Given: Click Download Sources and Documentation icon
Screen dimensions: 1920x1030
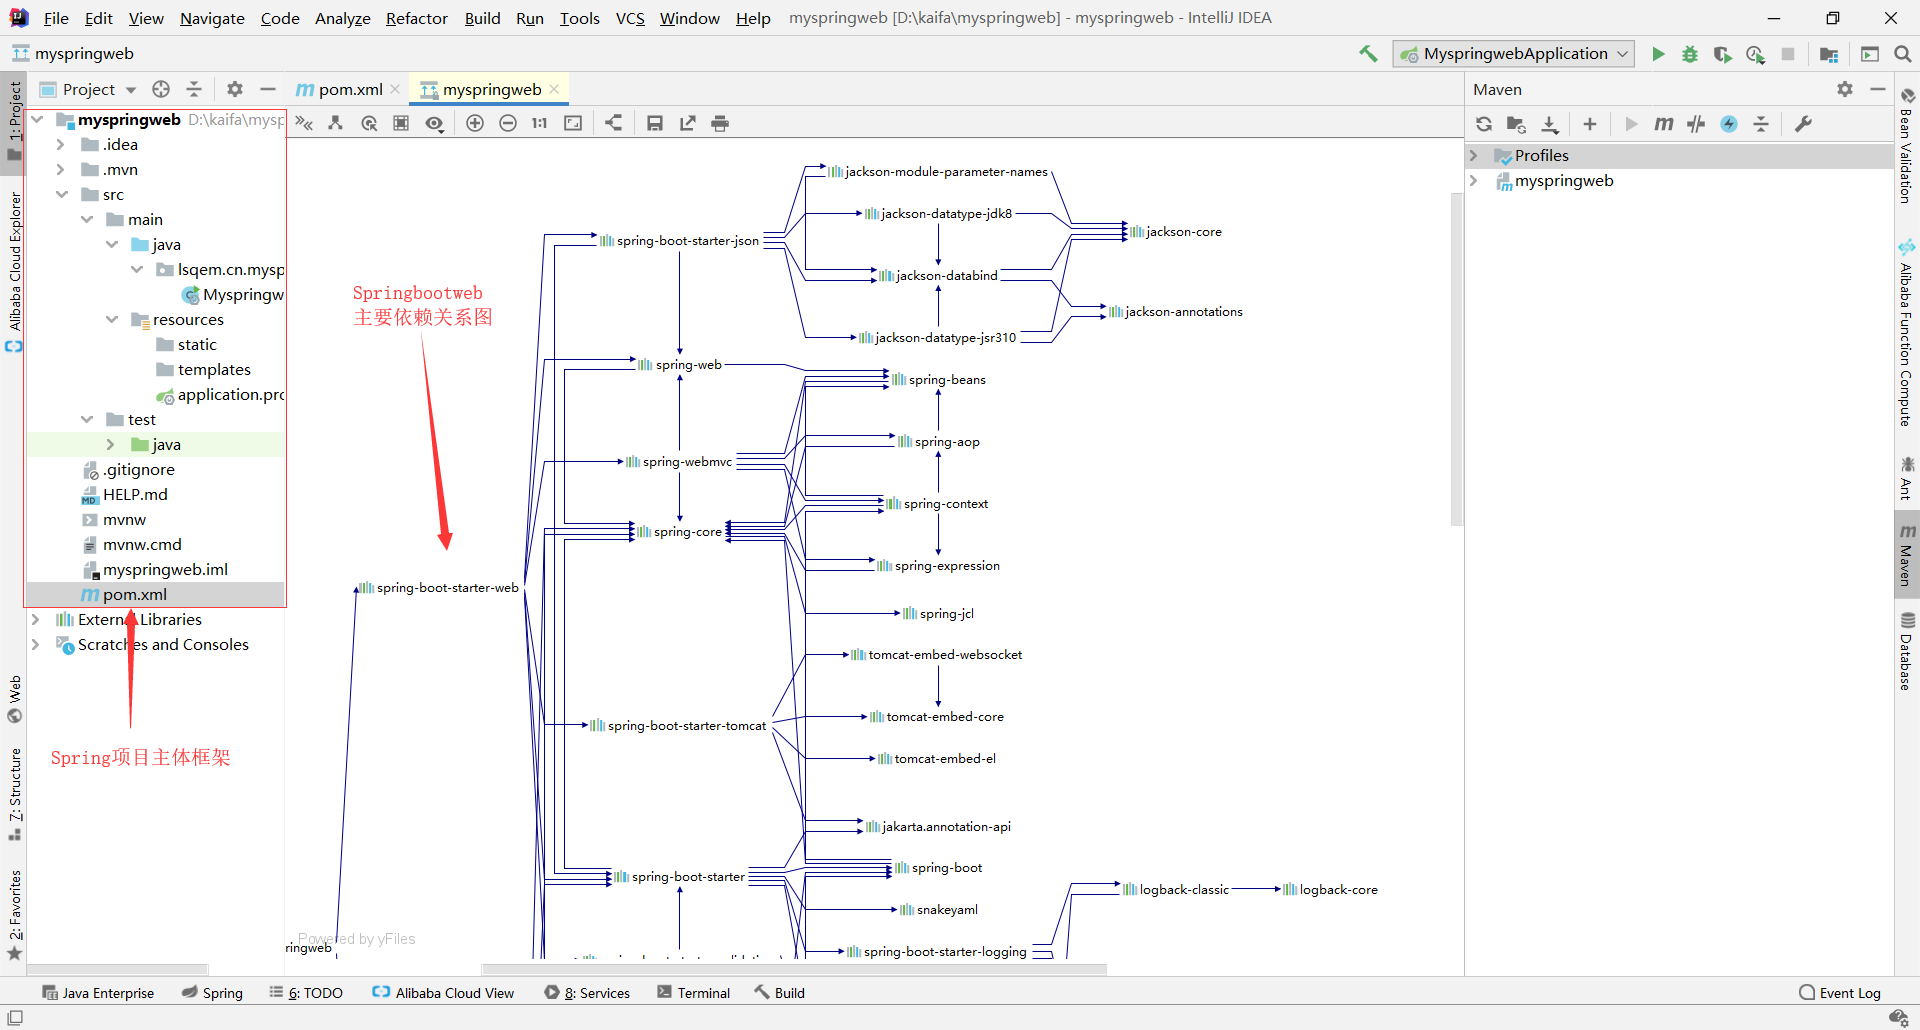Looking at the screenshot, I should point(1550,124).
